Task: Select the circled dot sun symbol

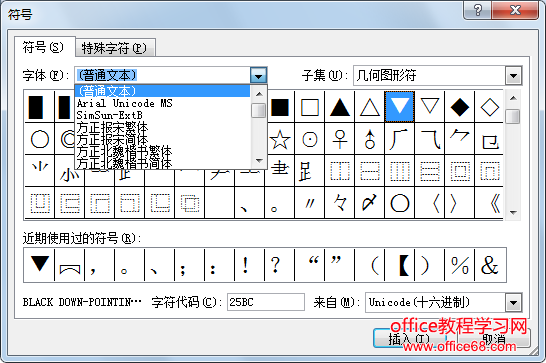Action: pyautogui.click(x=310, y=139)
